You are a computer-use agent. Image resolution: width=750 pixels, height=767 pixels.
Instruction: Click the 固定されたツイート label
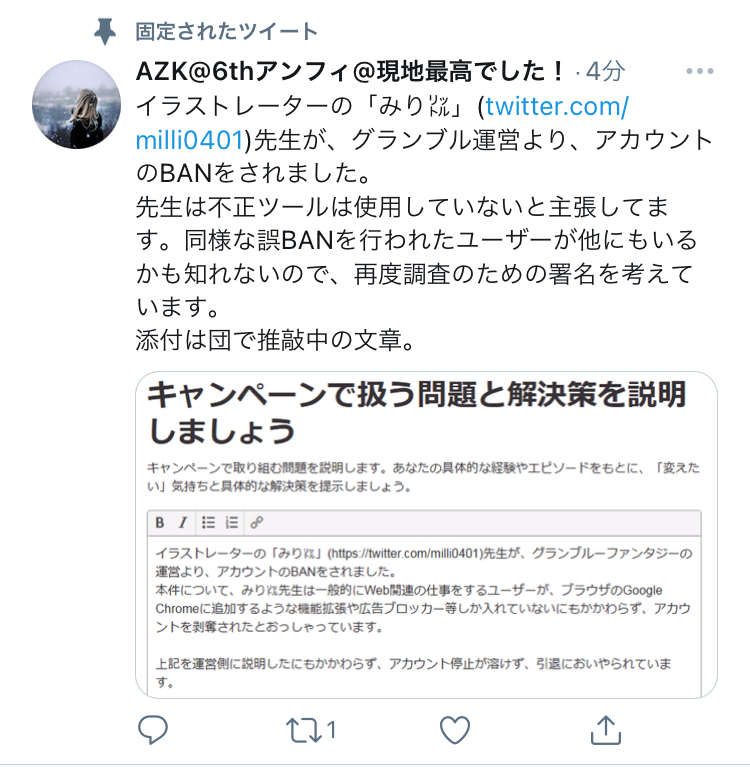point(227,32)
